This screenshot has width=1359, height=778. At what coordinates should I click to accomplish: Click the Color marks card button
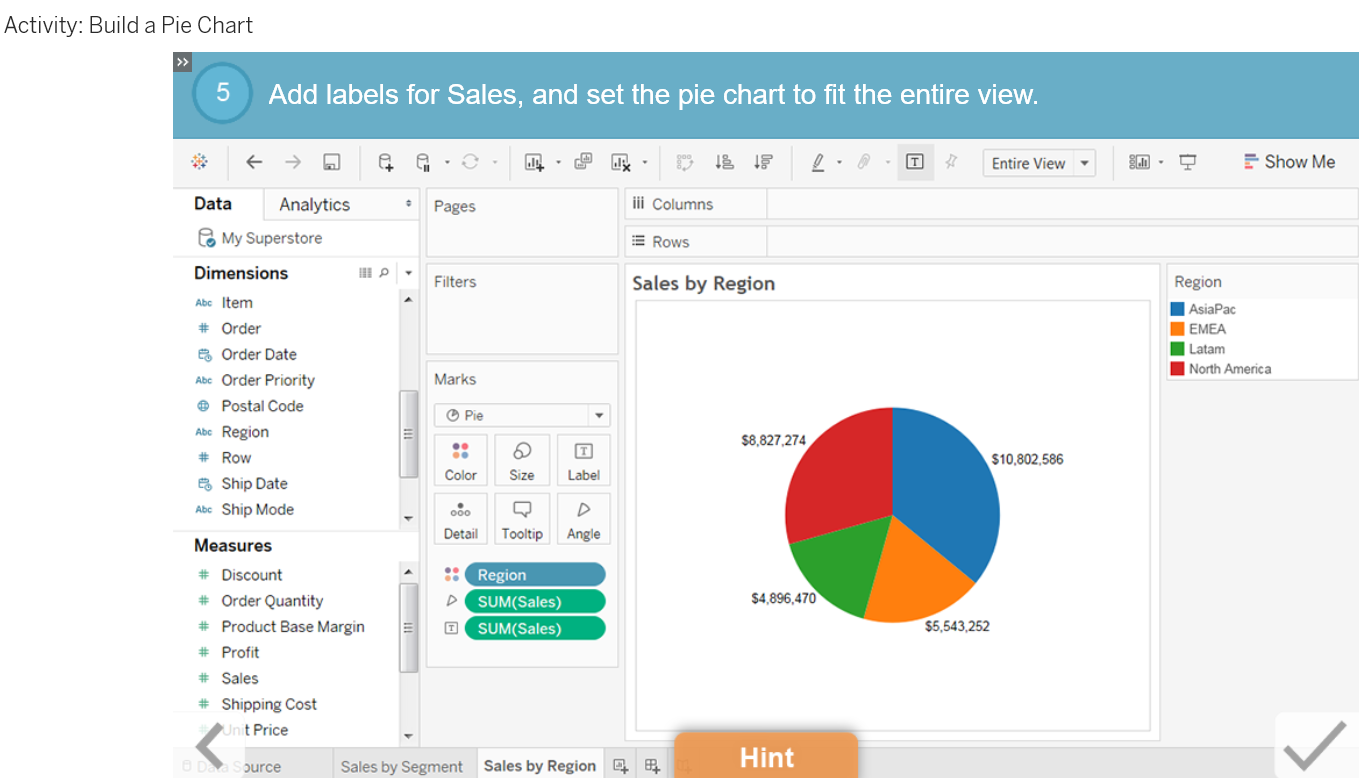coord(461,460)
